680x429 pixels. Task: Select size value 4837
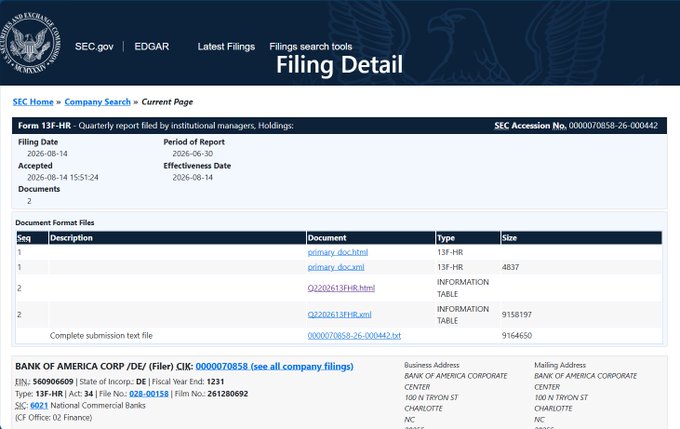pyautogui.click(x=510, y=267)
